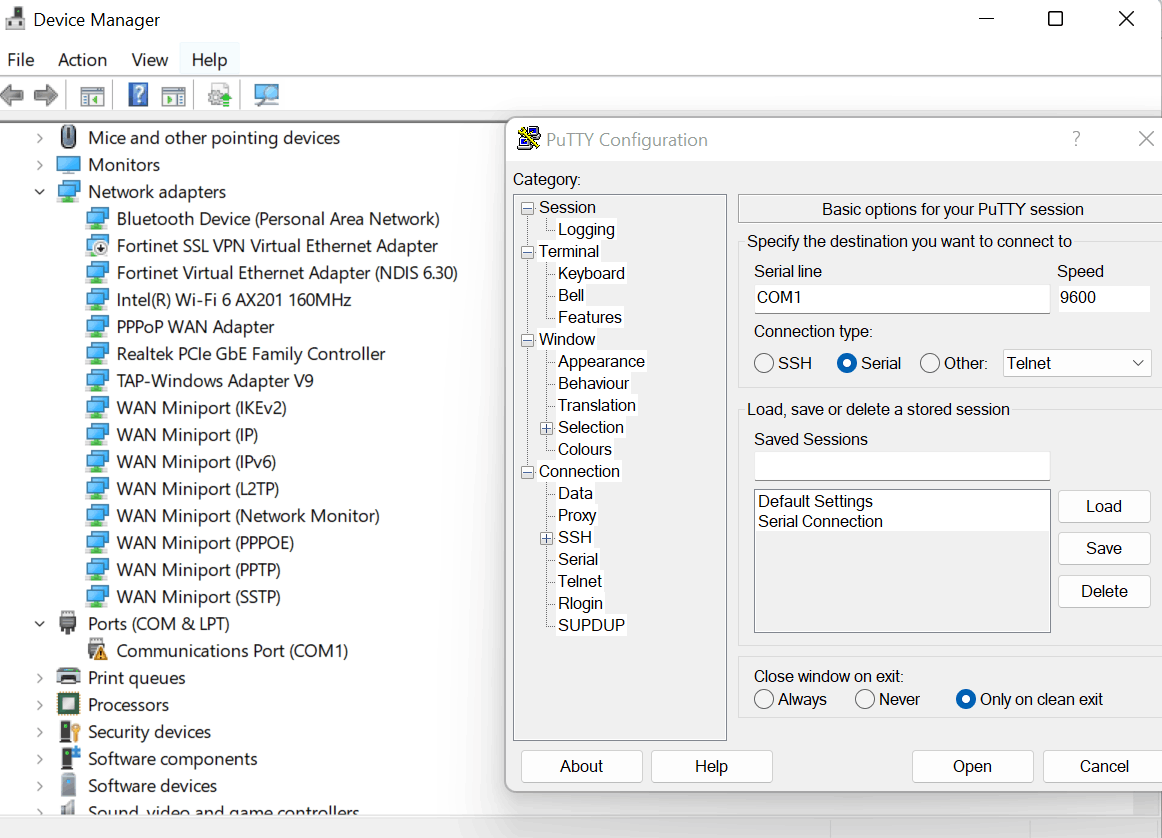The width and height of the screenshot is (1162, 838).
Task: Select Default Settings in saved sessions list
Action: click(815, 502)
